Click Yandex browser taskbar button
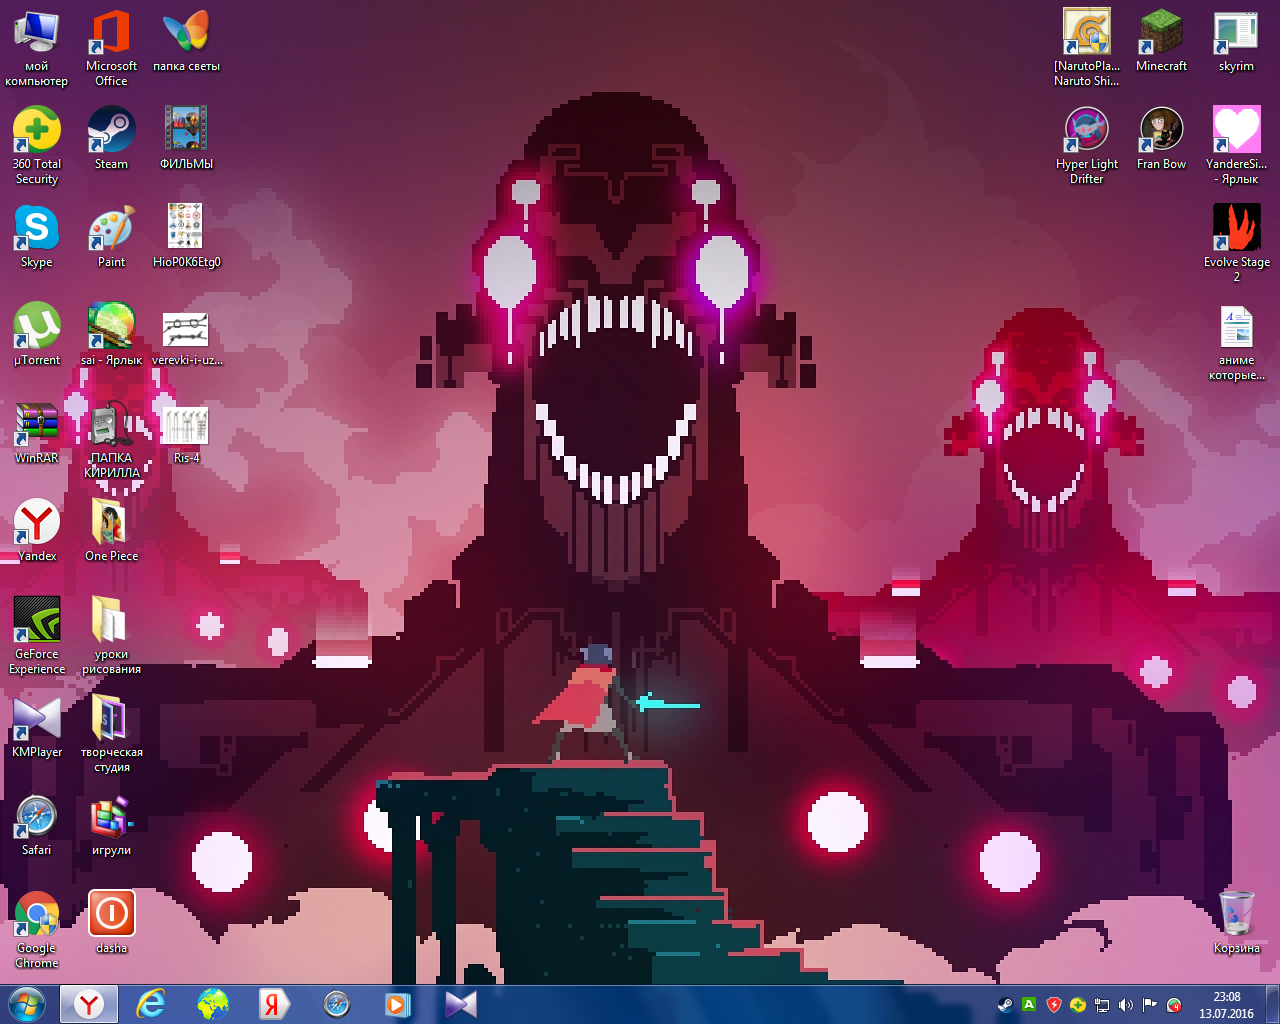Viewport: 1280px width, 1024px height. click(x=89, y=1004)
